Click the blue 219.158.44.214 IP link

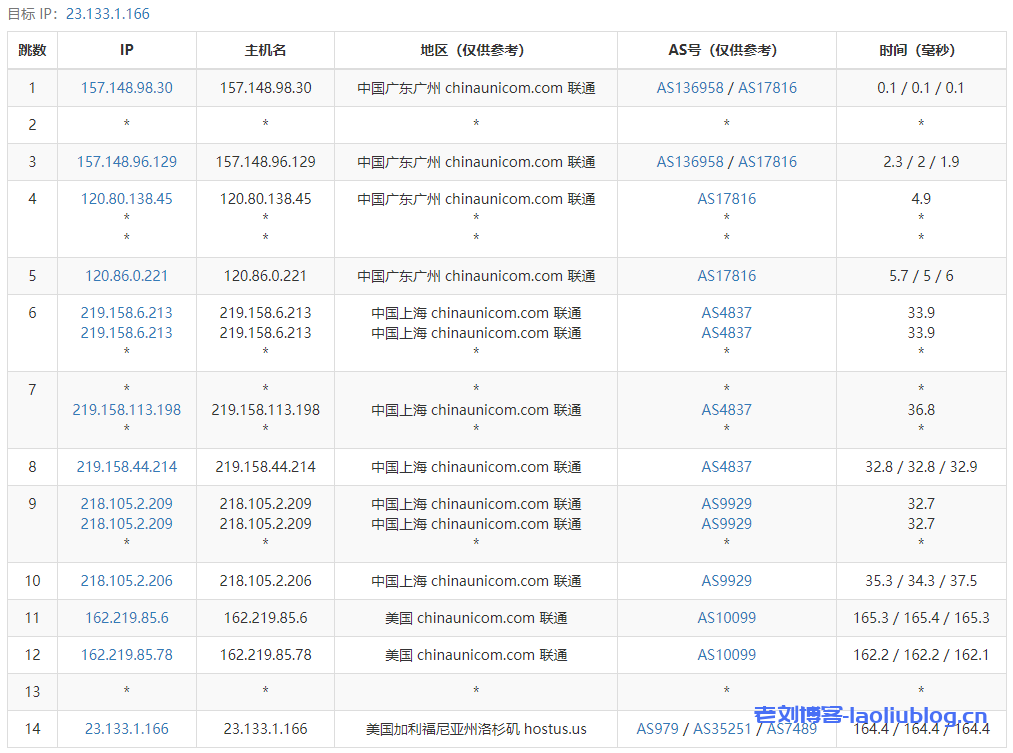point(127,467)
